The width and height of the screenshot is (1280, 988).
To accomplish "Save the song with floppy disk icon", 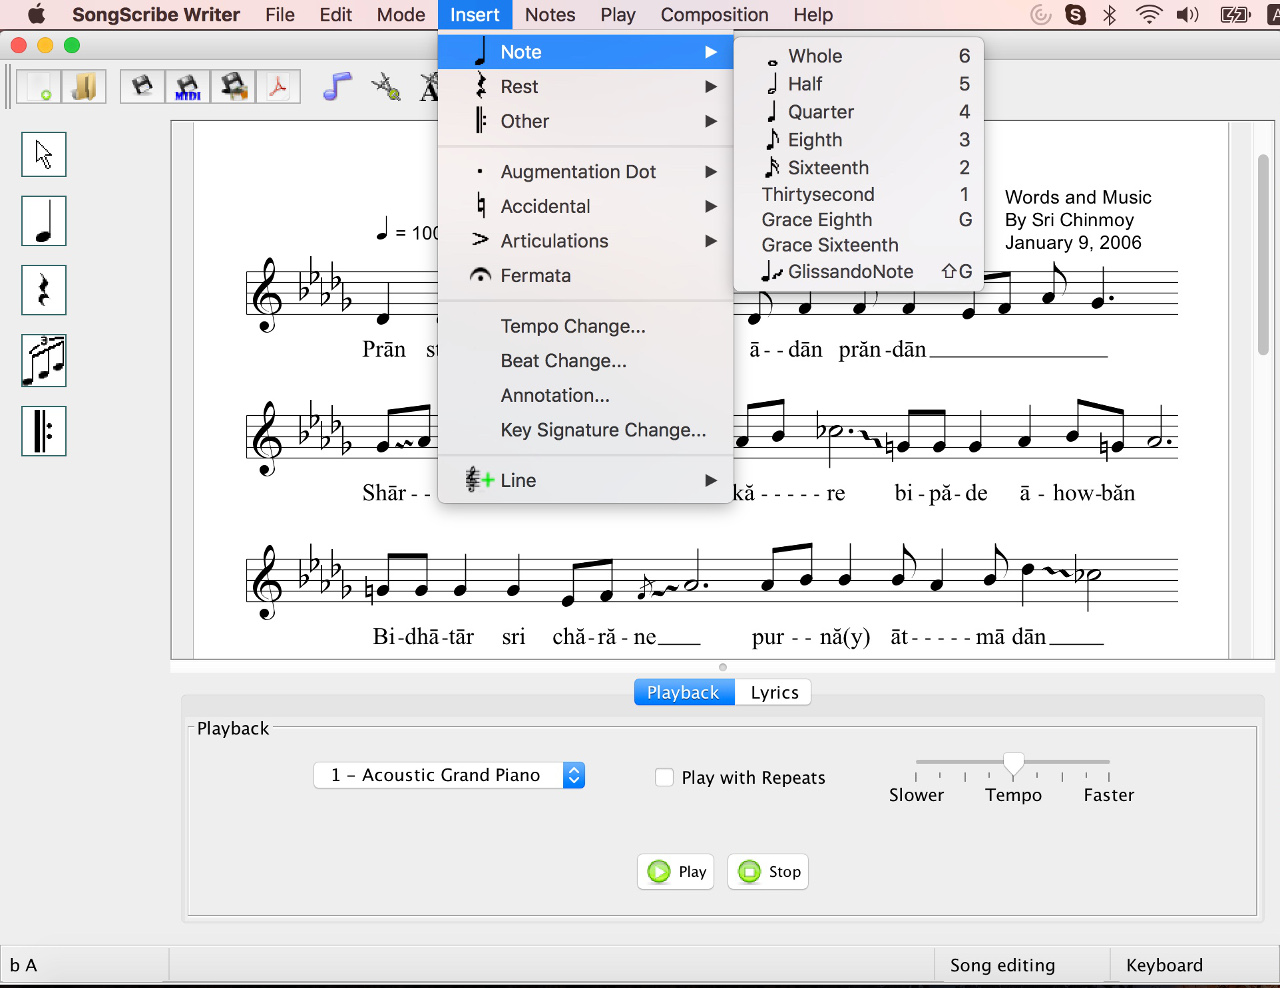I will (143, 87).
